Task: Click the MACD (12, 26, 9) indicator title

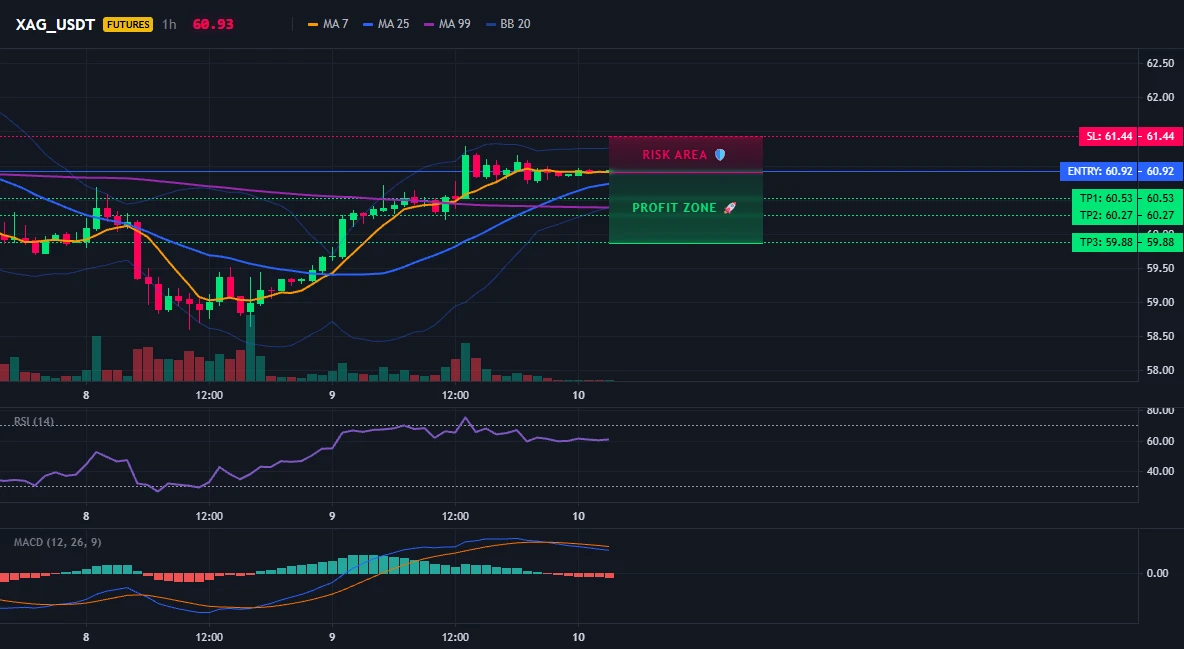Action: (x=57, y=542)
